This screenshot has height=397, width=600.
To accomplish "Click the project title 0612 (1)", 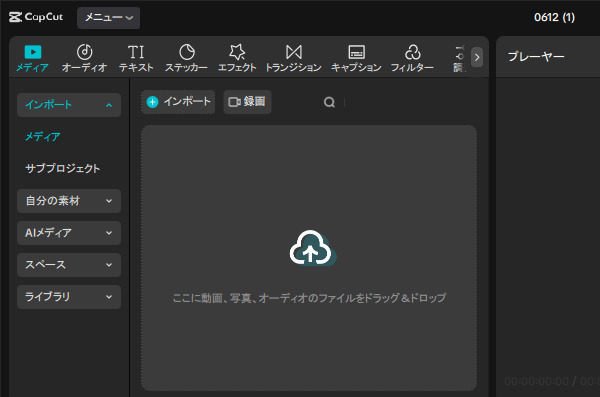I will pyautogui.click(x=554, y=17).
